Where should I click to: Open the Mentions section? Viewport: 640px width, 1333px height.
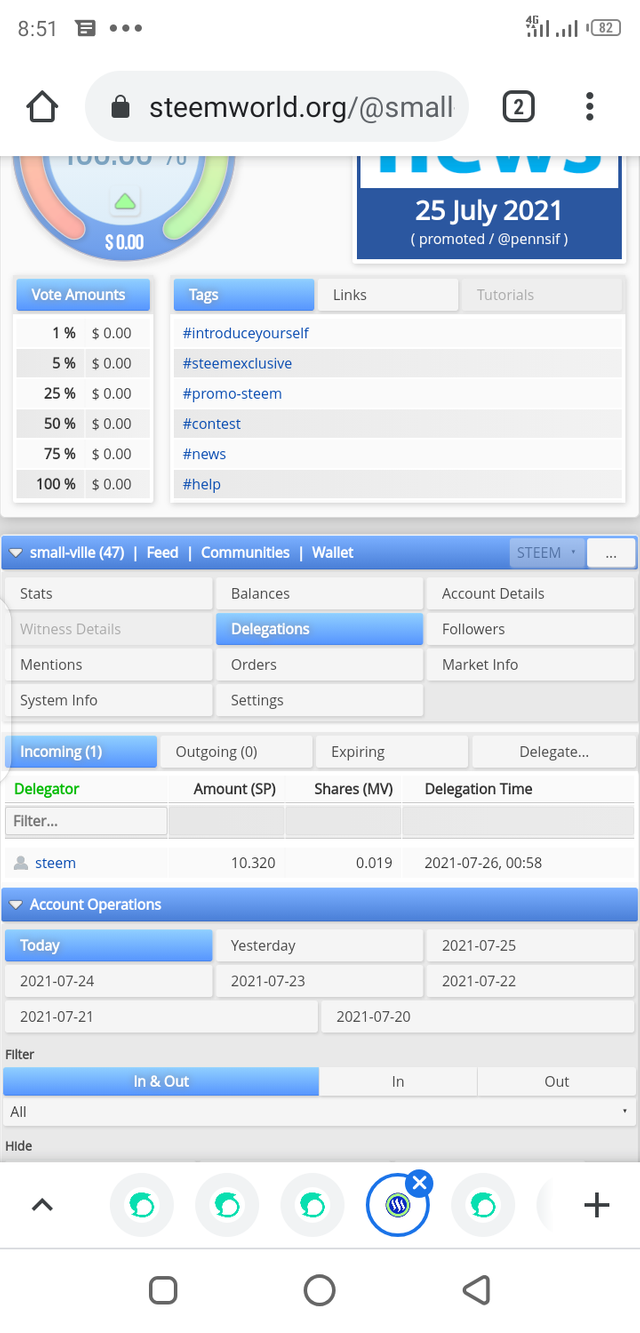pyautogui.click(x=108, y=664)
